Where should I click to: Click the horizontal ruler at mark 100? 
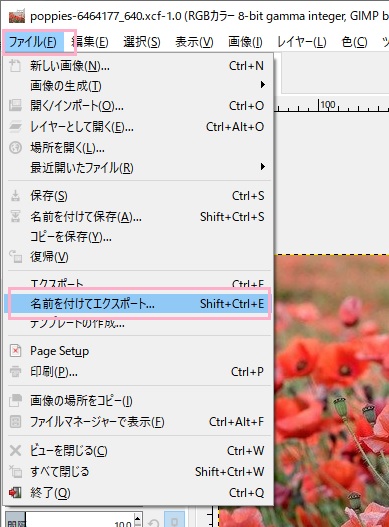point(319,105)
